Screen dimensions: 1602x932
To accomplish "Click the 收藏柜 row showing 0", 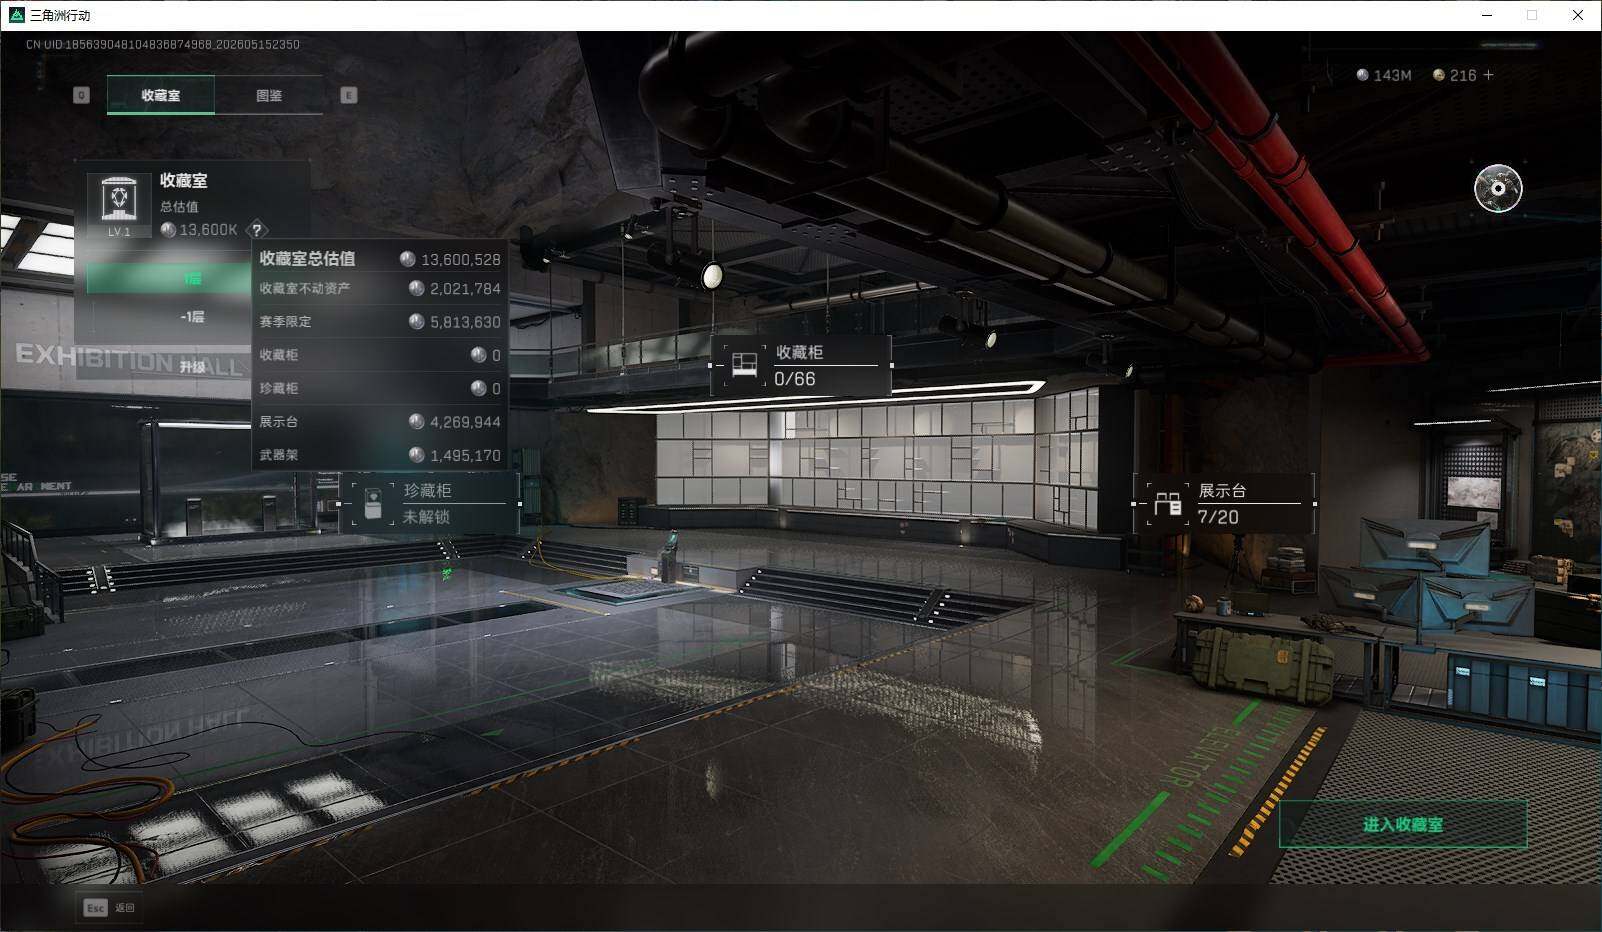I will [x=380, y=355].
